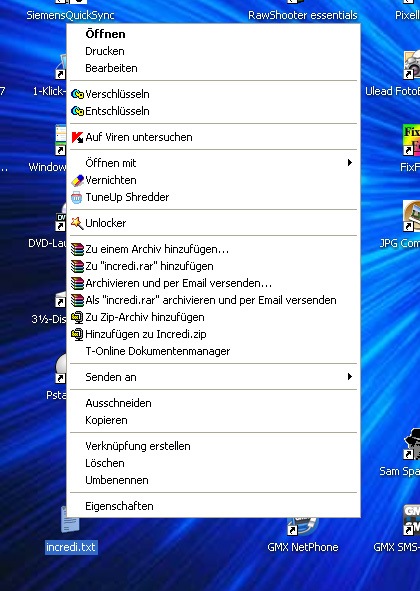Click the key icon next to Entschlüsseln
420x591 pixels.
coord(77,111)
